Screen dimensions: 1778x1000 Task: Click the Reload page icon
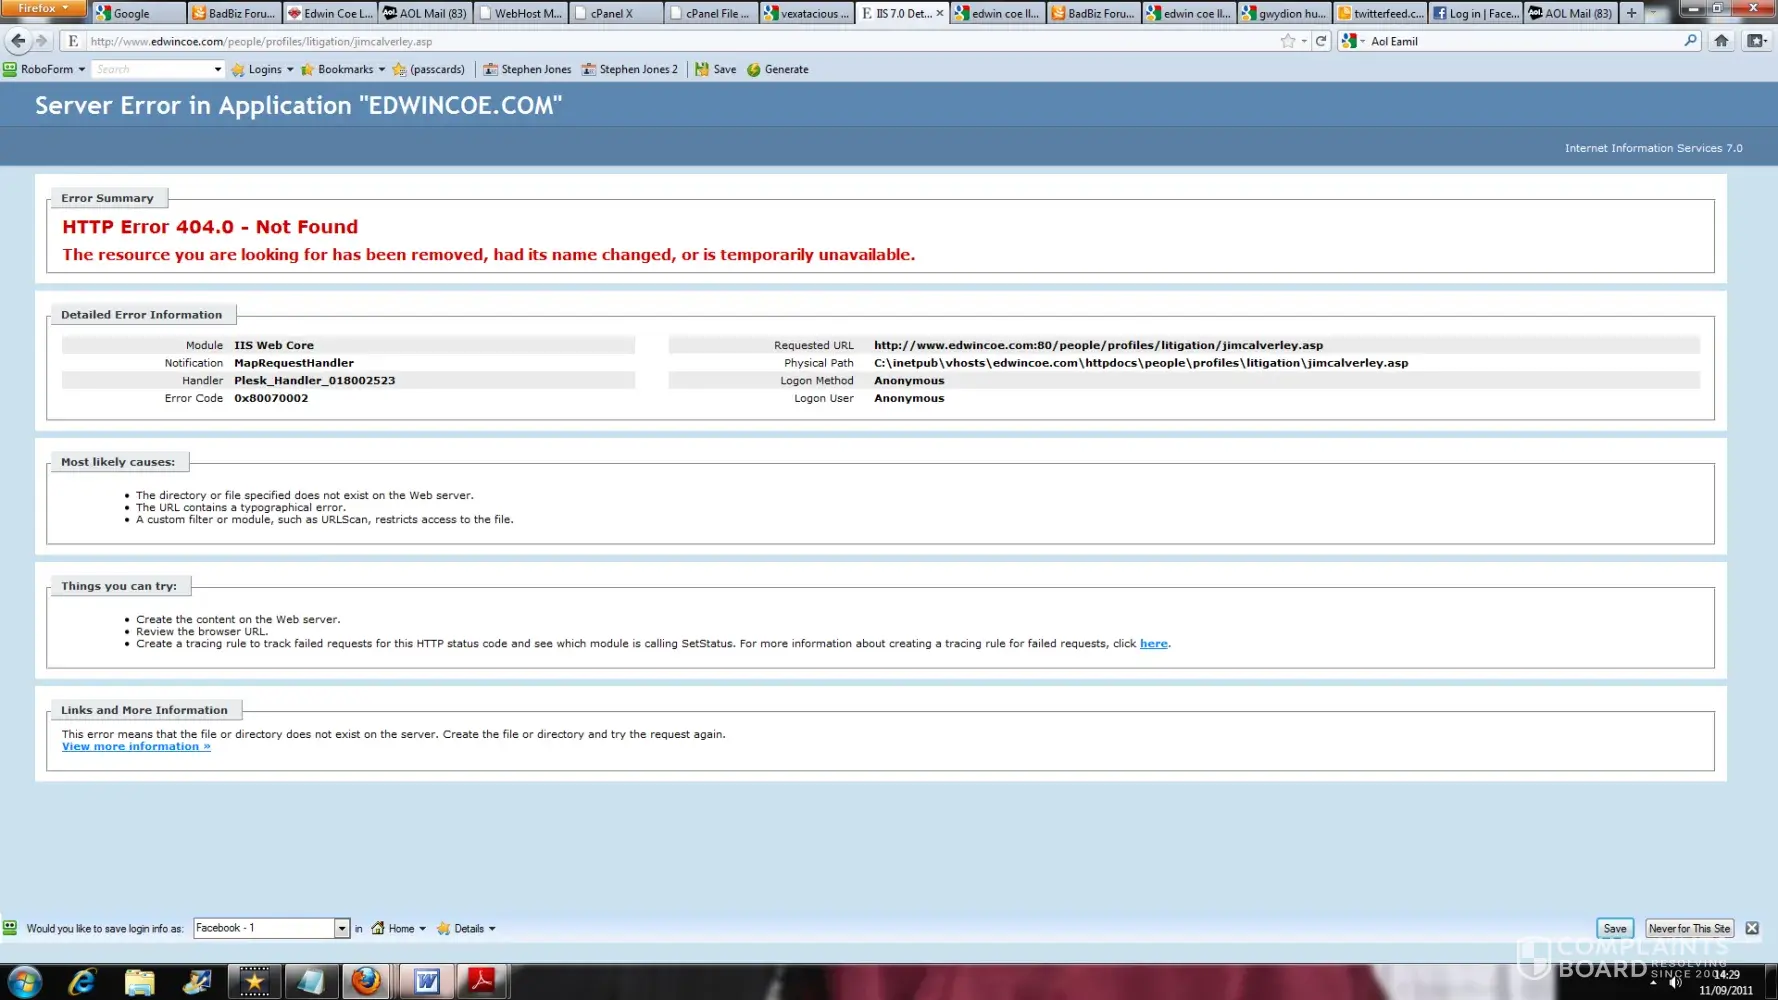coord(1321,41)
